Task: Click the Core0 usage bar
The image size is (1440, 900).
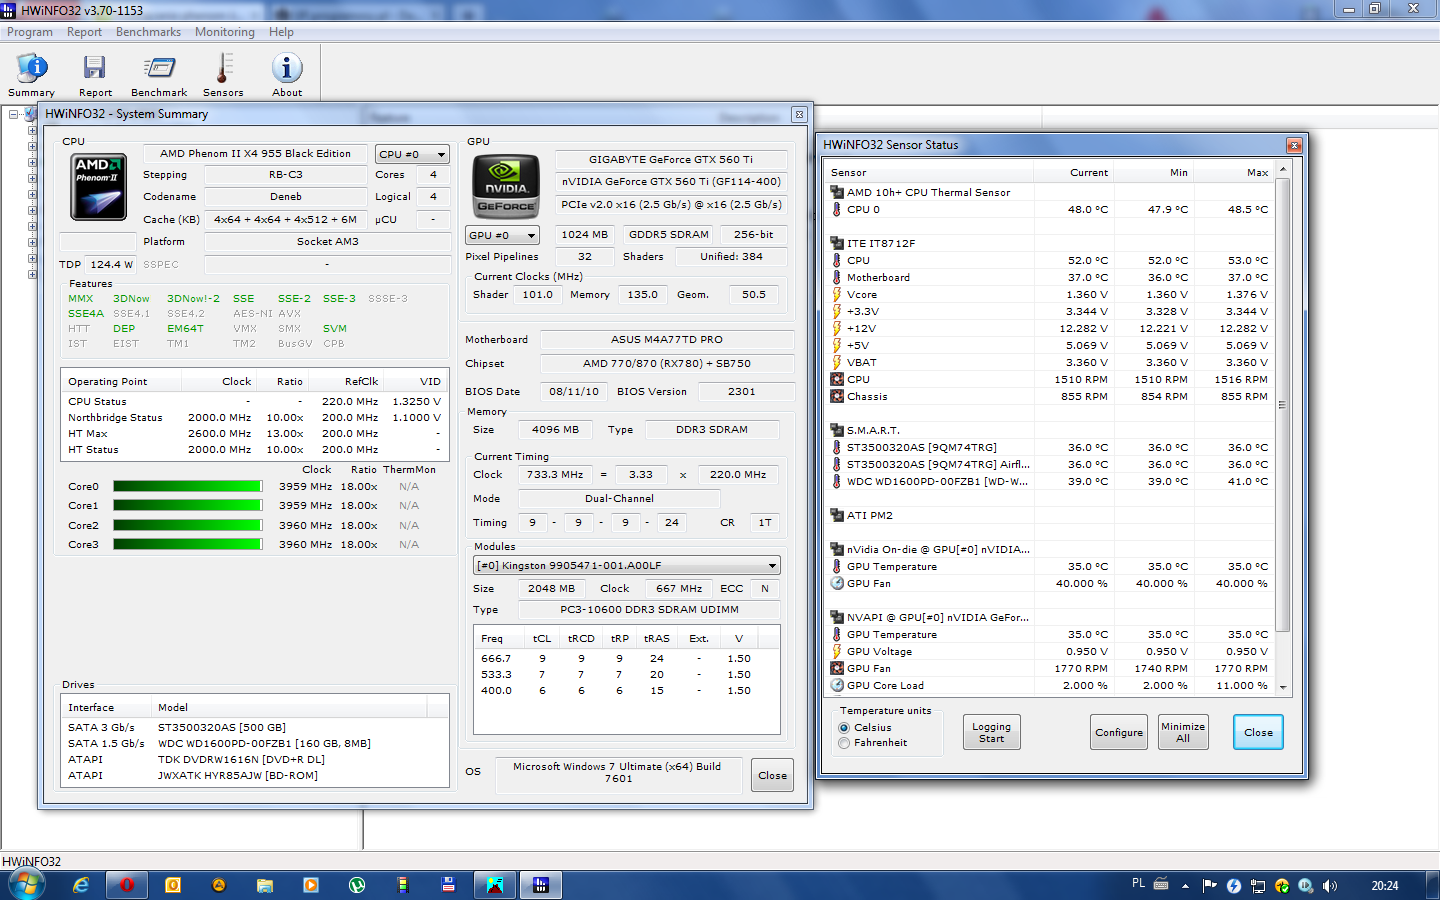Action: pos(188,487)
